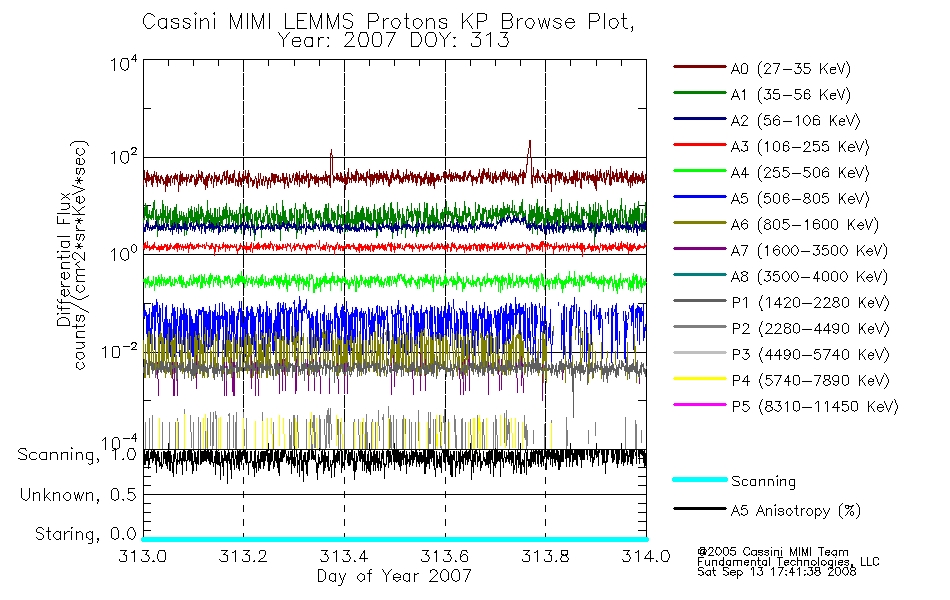The image size is (950, 600).
Task: Click the blue A5 legend line
Action: (700, 197)
